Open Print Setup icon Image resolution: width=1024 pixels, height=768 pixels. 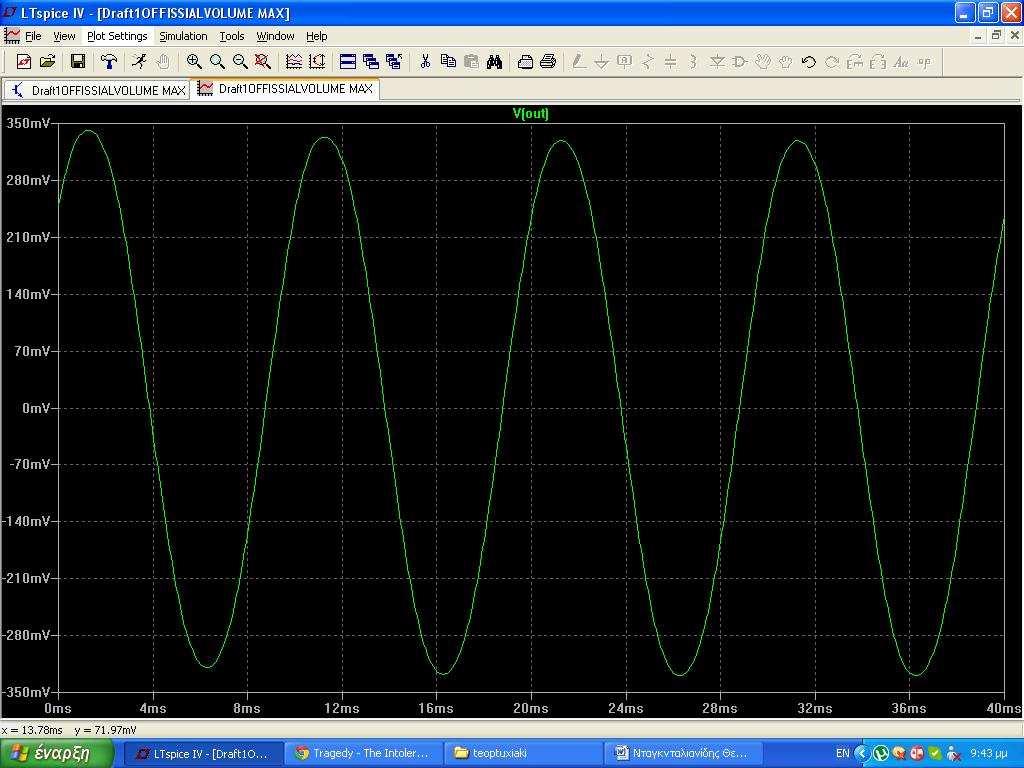[x=525, y=62]
